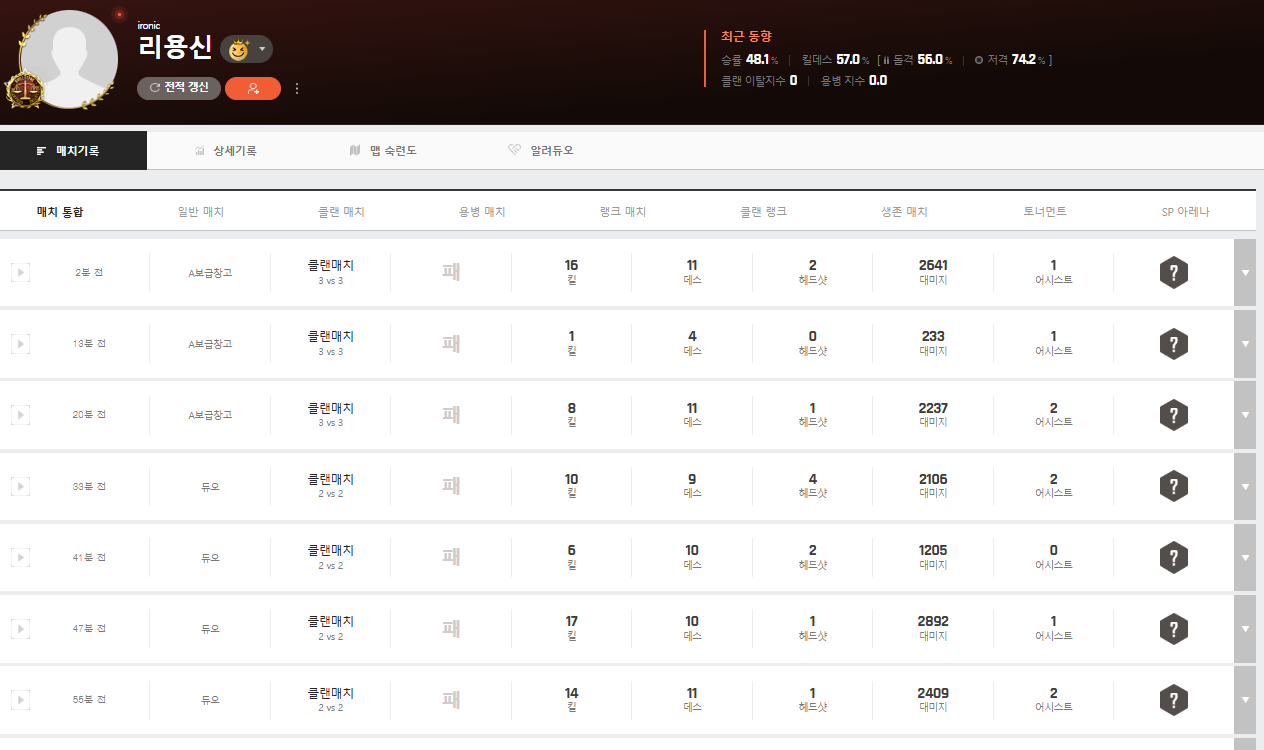The width and height of the screenshot is (1264, 750).
Task: Select the 생존 매치 filter
Action: click(x=903, y=212)
